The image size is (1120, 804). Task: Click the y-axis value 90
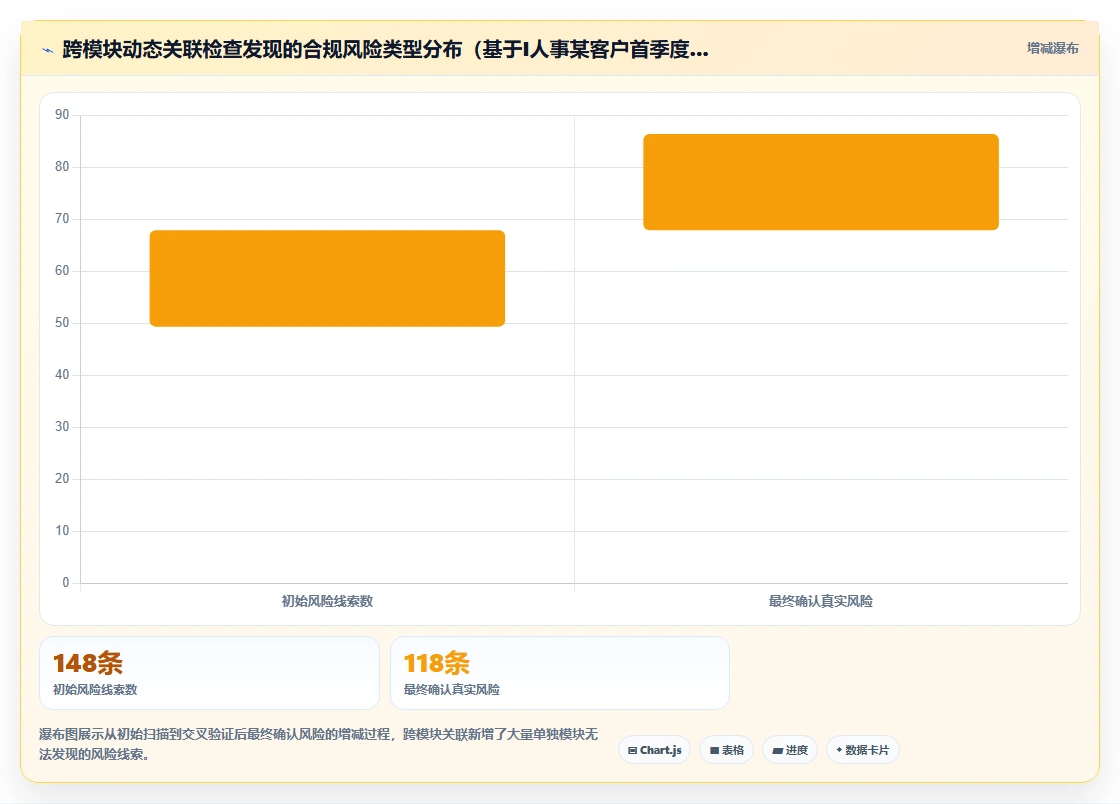coord(62,114)
